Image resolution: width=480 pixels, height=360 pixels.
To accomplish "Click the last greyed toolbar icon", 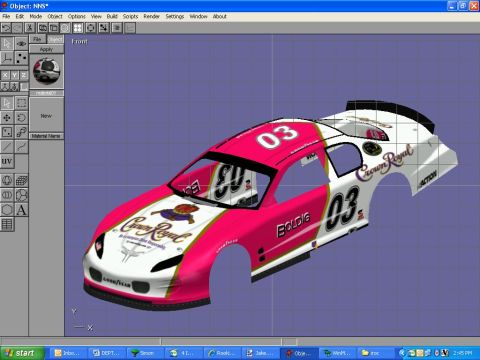I will [x=130, y=28].
